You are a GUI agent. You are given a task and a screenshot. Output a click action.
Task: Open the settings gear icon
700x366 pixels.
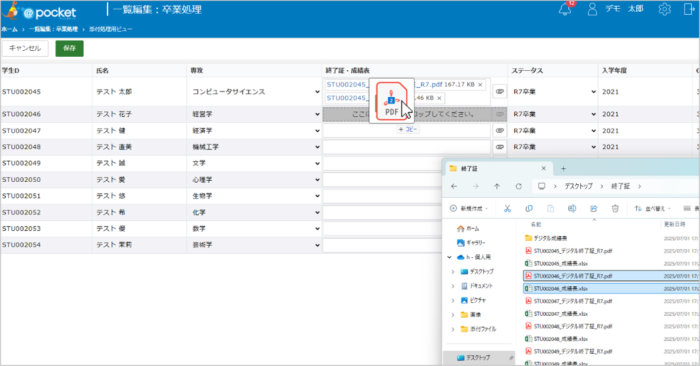click(664, 9)
